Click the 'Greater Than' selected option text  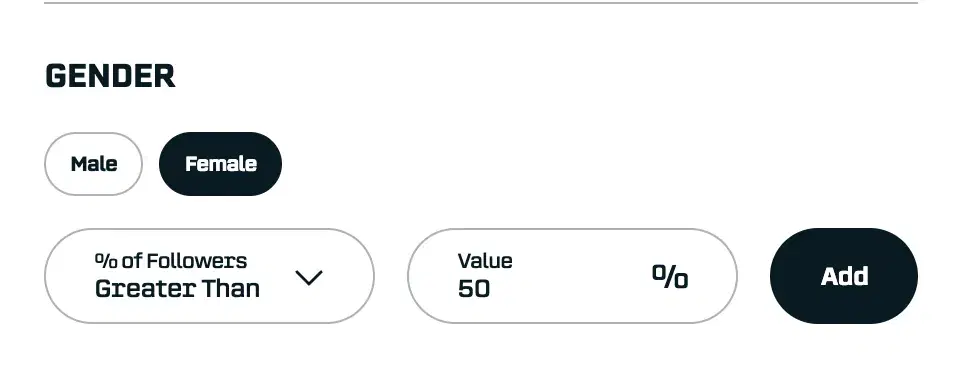(177, 288)
